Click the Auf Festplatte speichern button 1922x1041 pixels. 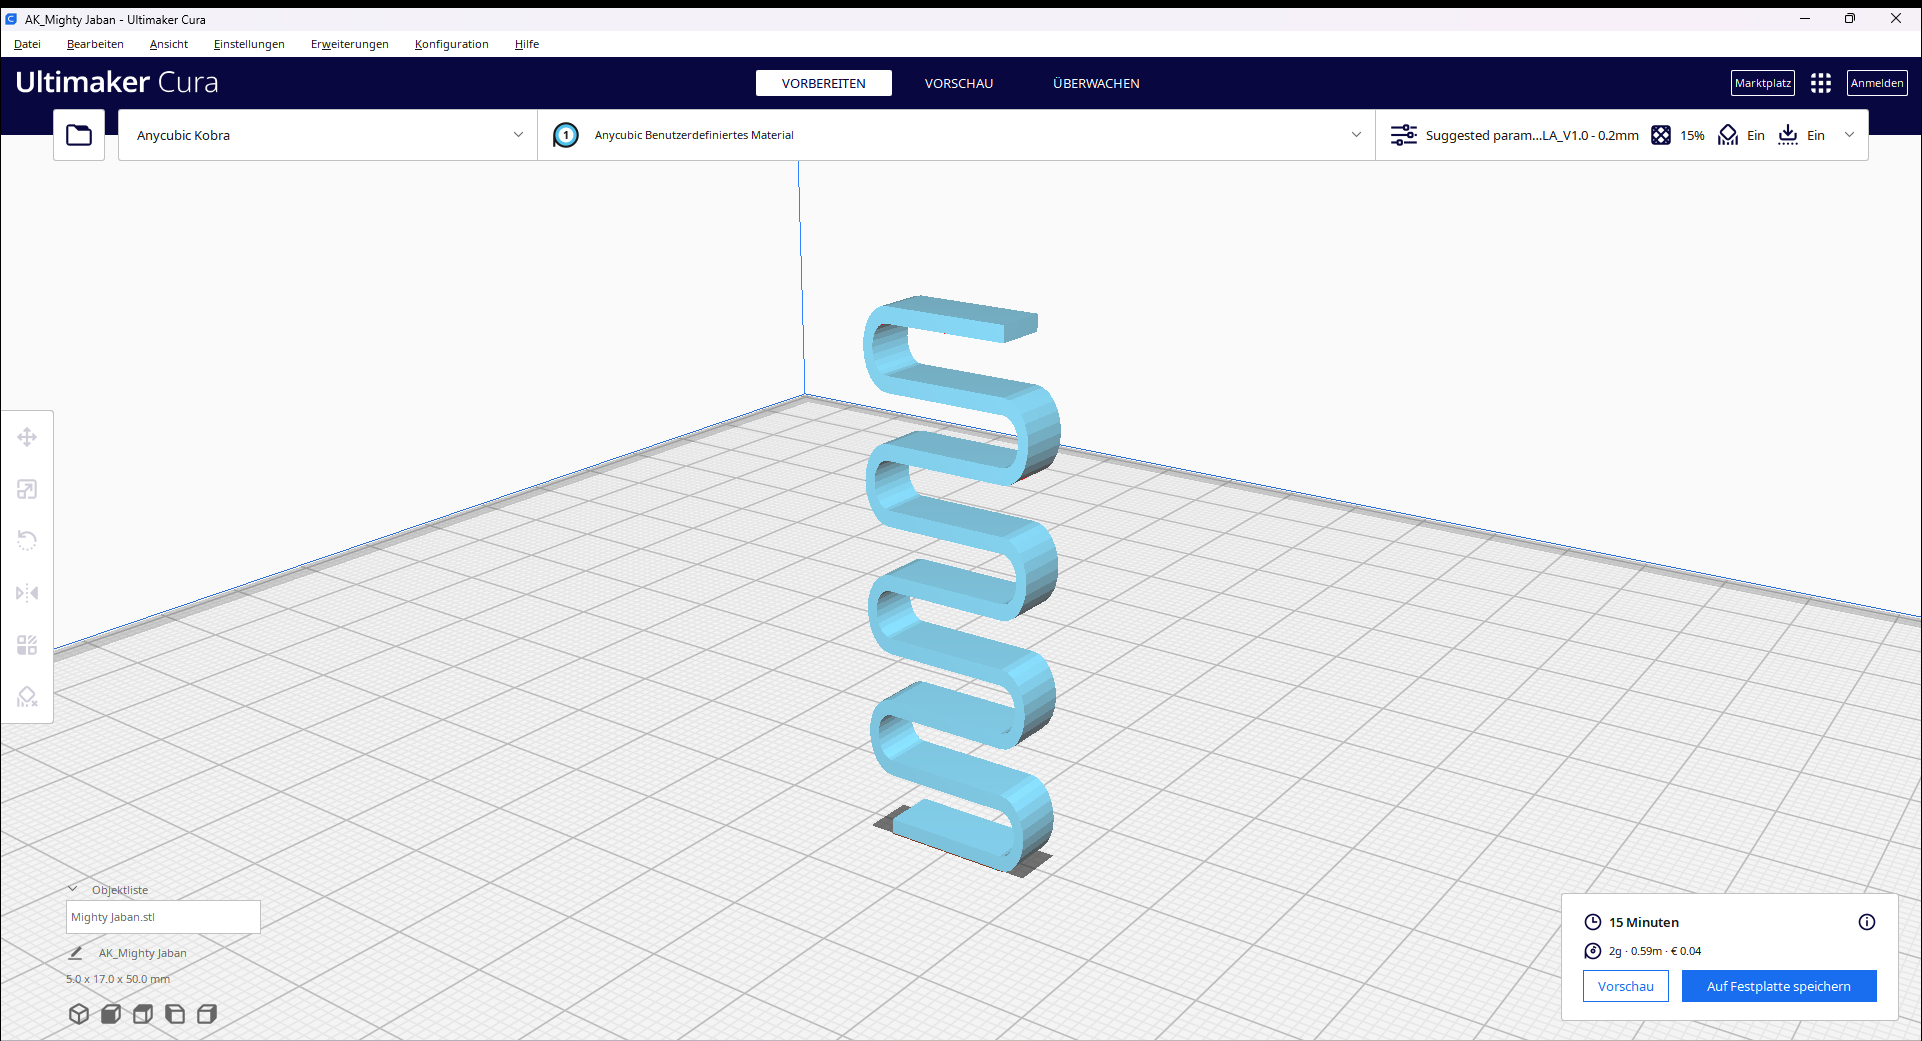click(x=1779, y=986)
